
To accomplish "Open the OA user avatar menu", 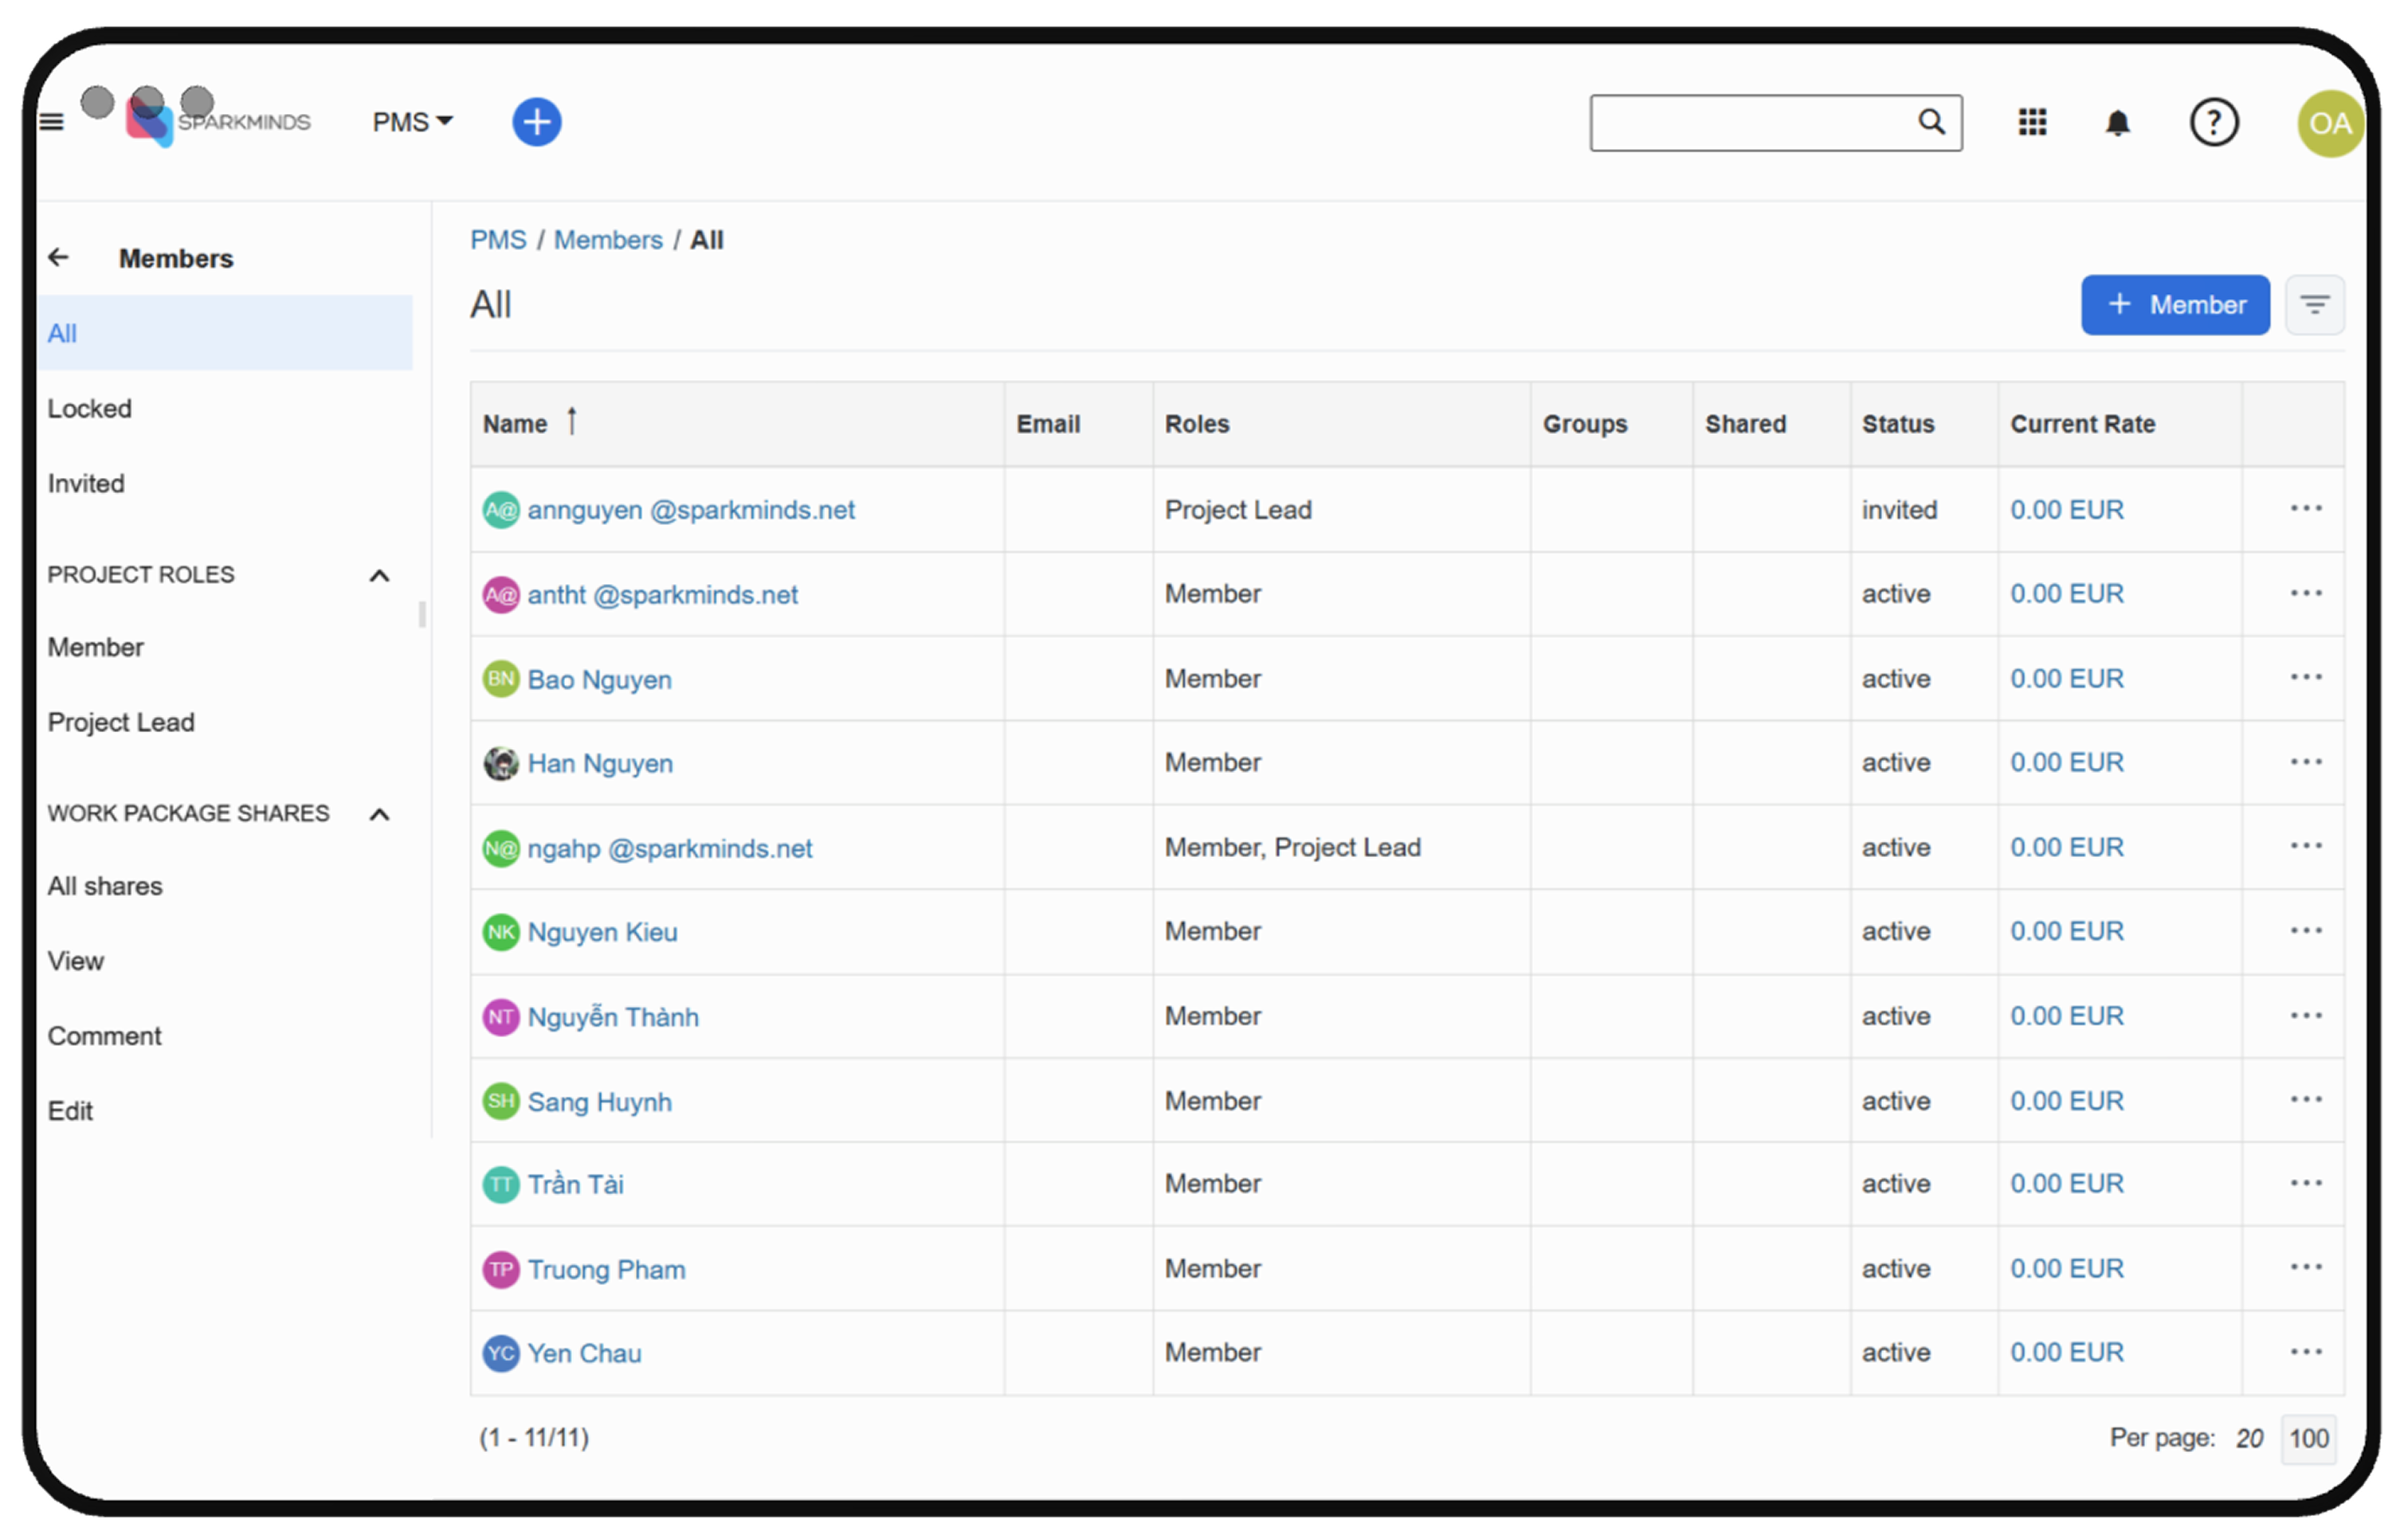I will pos(2329,123).
